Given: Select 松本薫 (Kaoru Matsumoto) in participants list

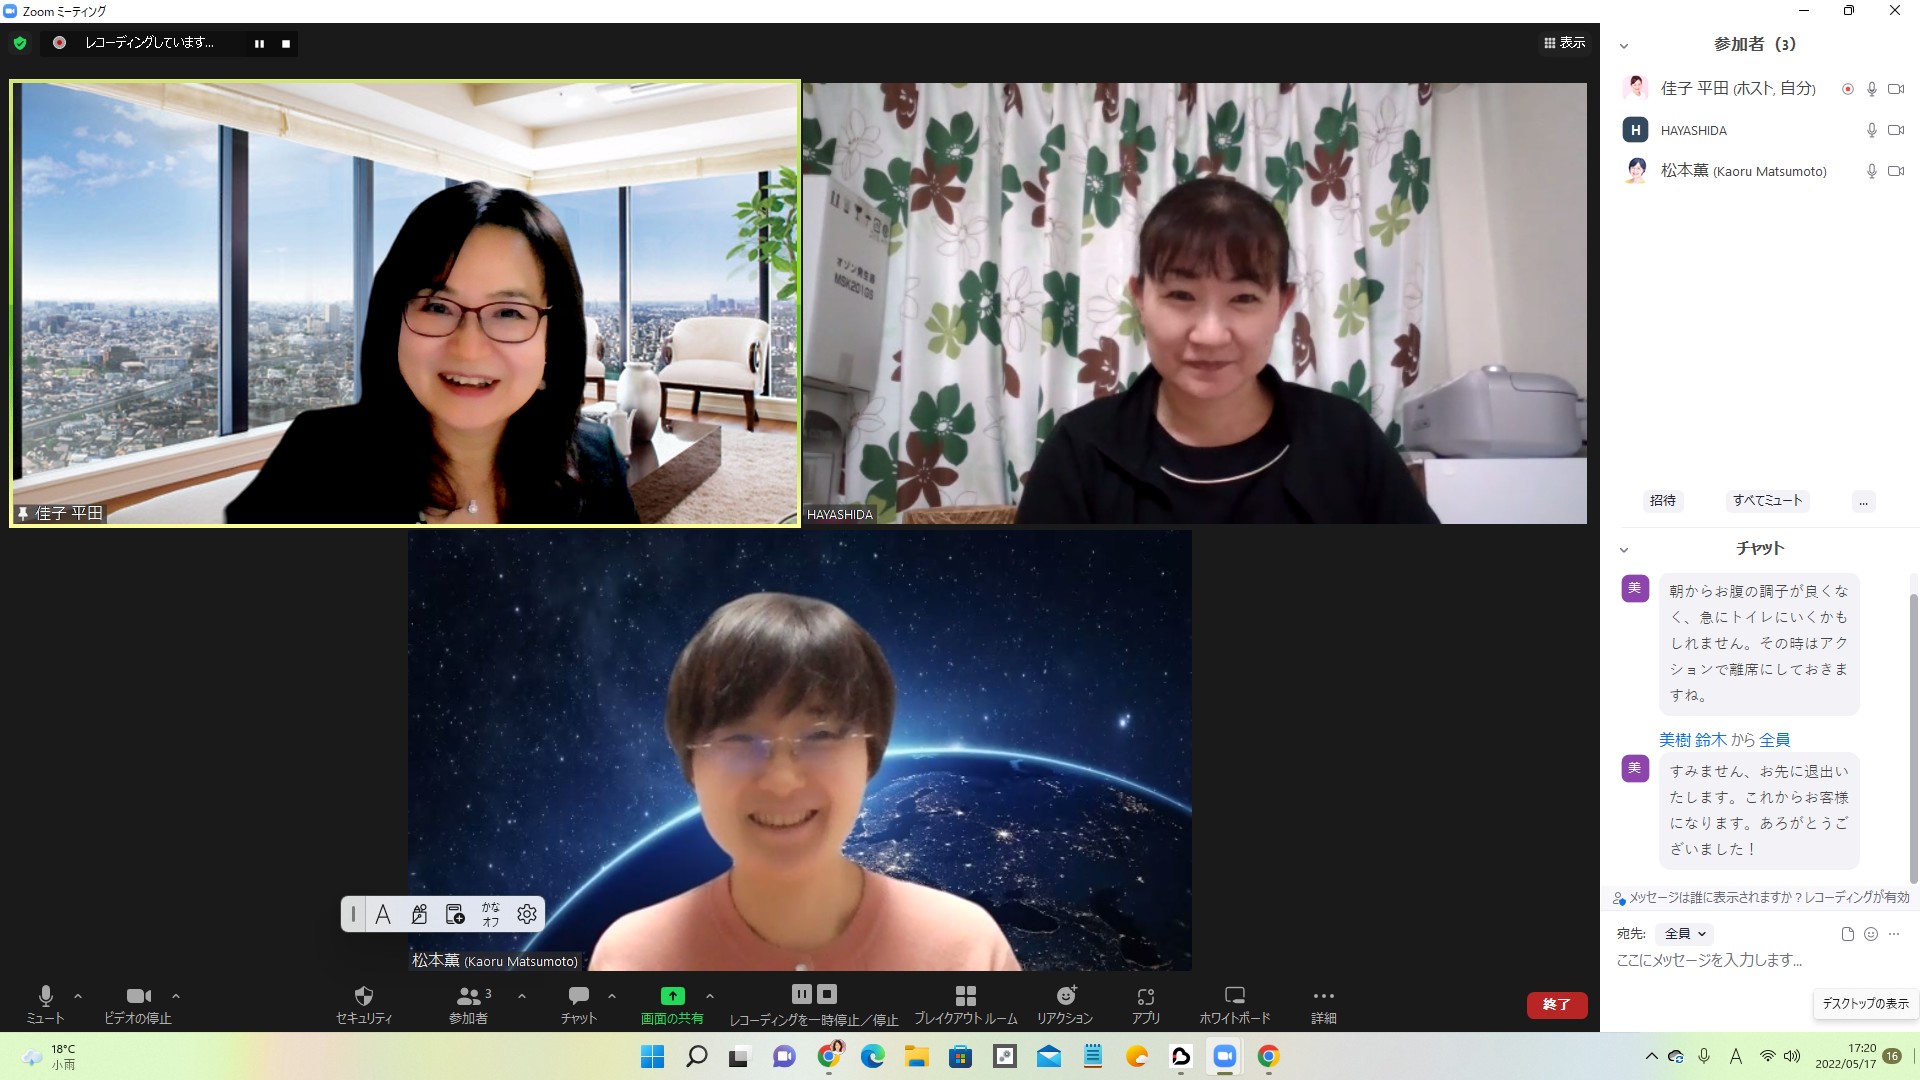Looking at the screenshot, I should coord(1760,171).
